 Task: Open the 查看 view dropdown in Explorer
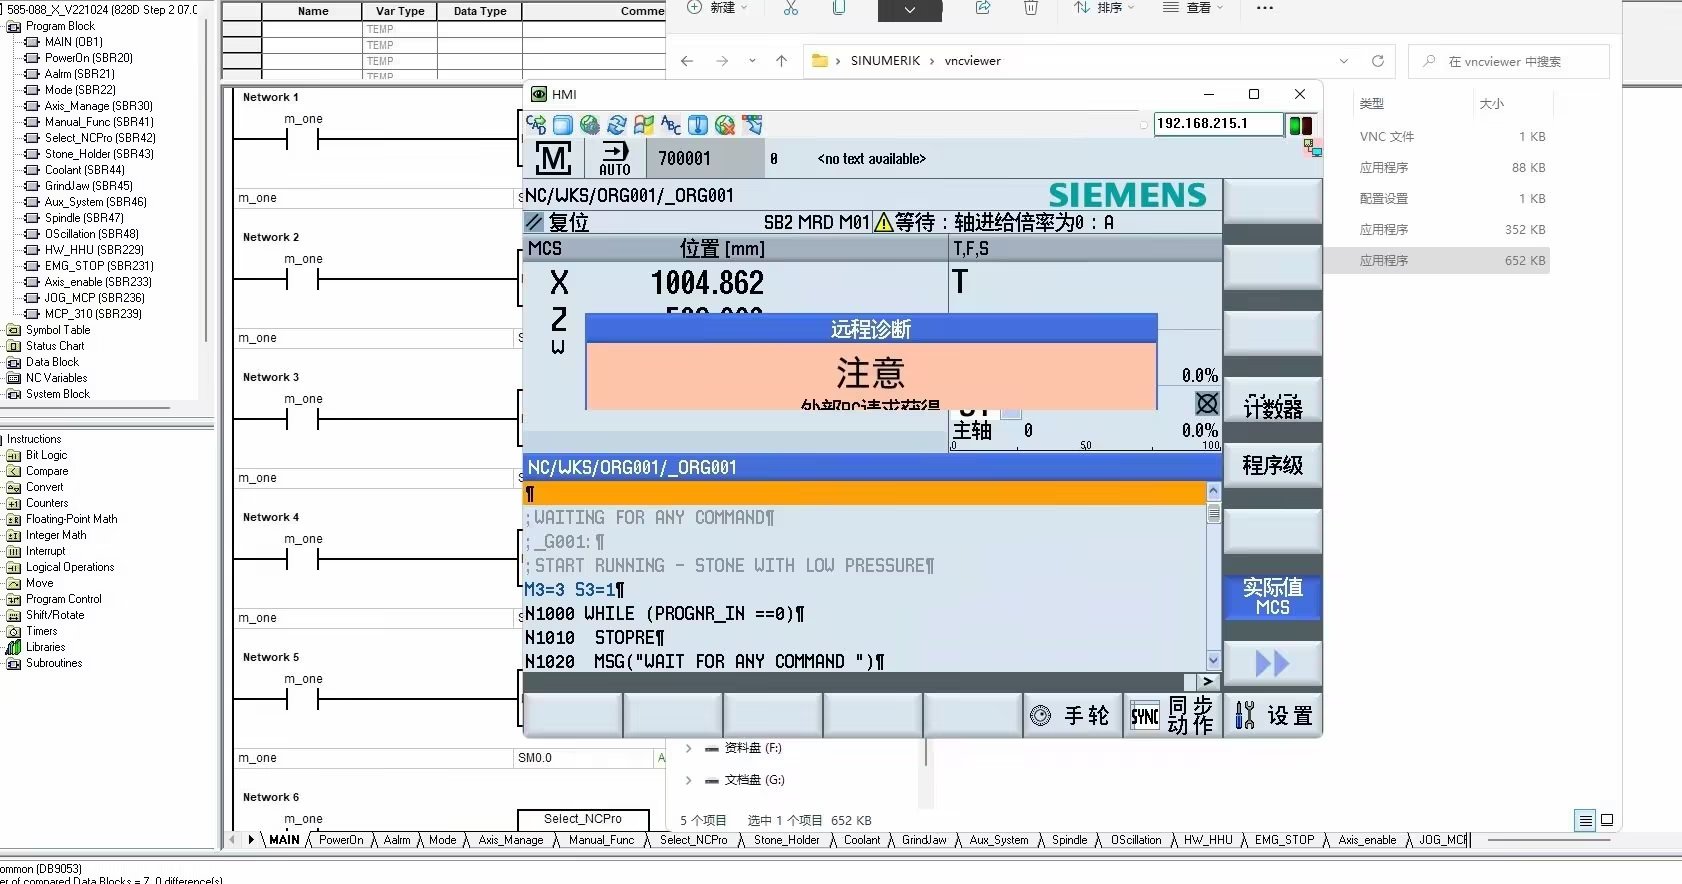(x=1193, y=8)
